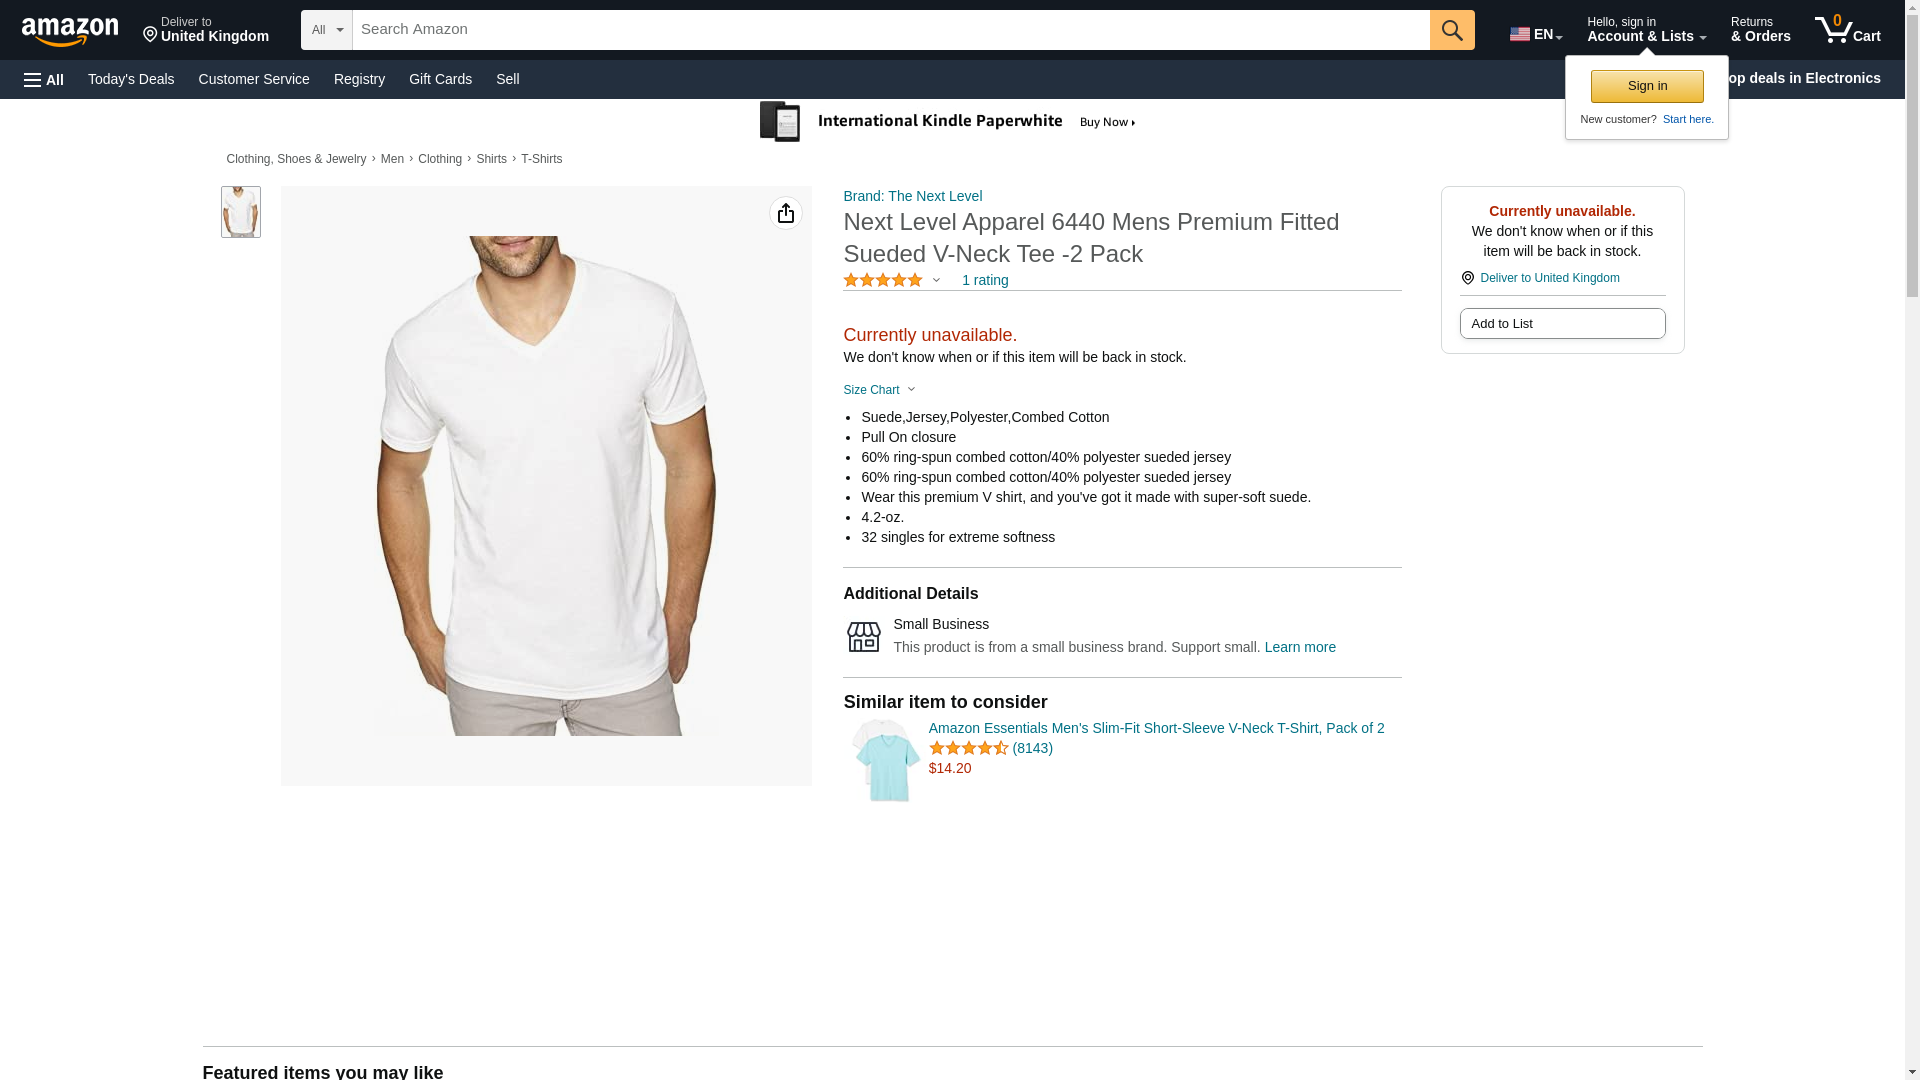Click inside the Search Amazon field

click(890, 30)
